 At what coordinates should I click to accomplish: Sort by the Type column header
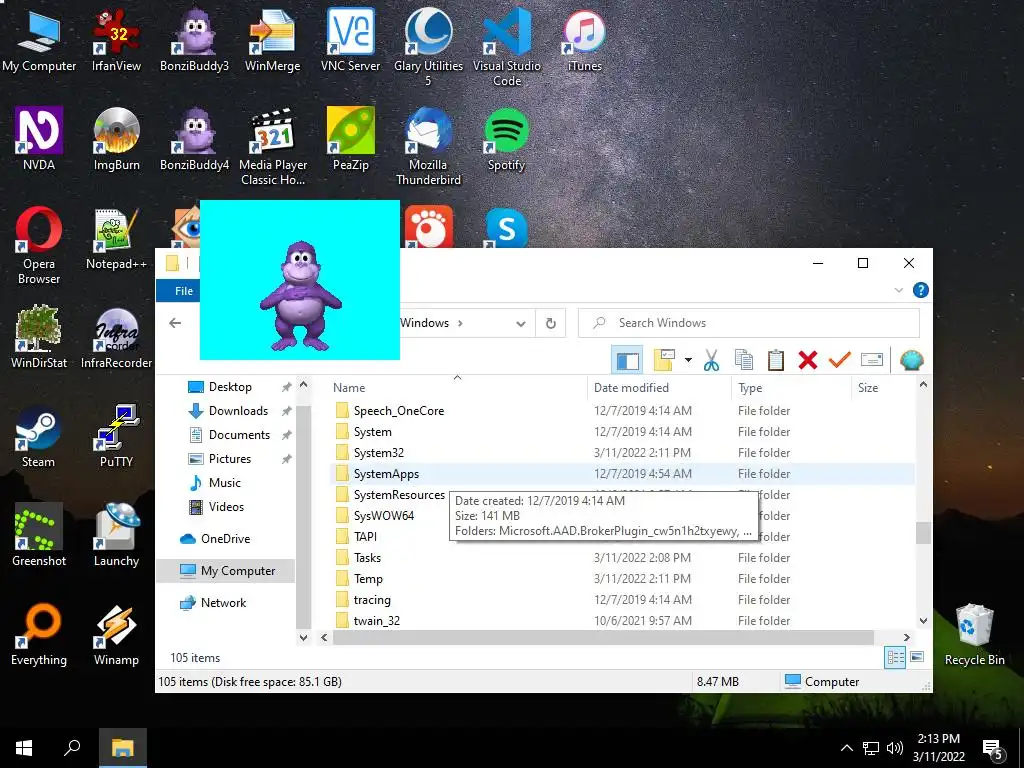pos(792,387)
